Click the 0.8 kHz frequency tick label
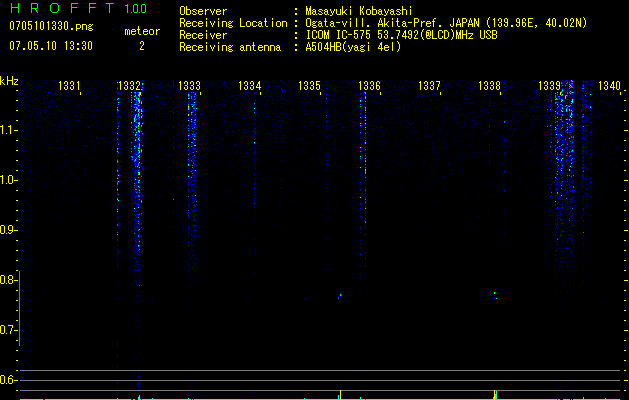The height and width of the screenshot is (400, 629). click(x=8, y=280)
